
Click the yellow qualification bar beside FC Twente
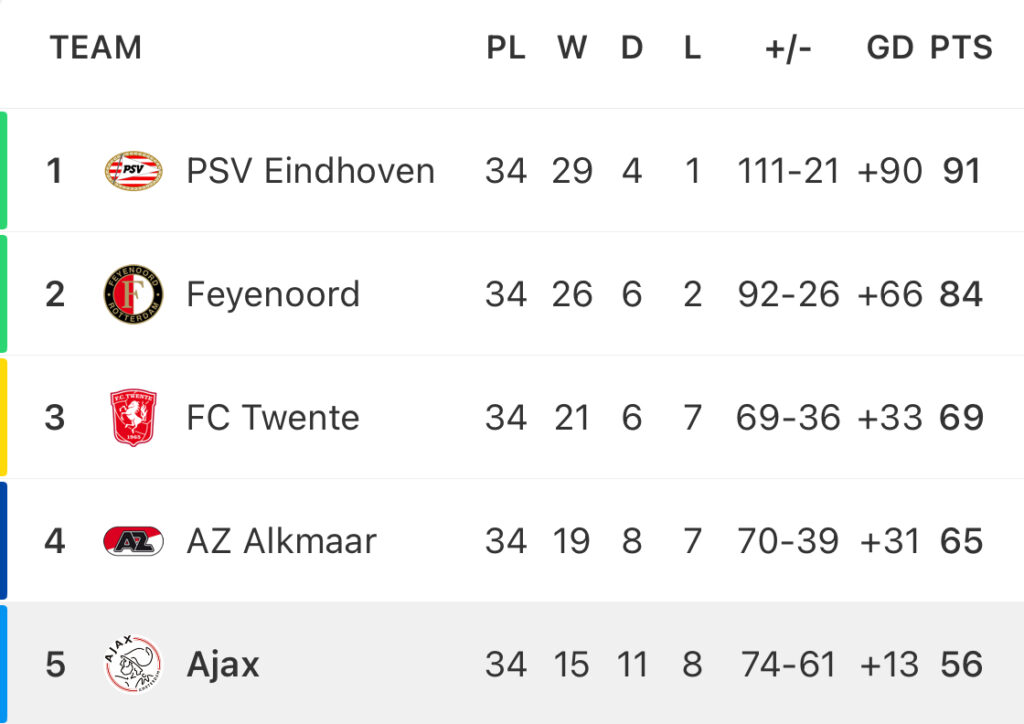tap(3, 418)
